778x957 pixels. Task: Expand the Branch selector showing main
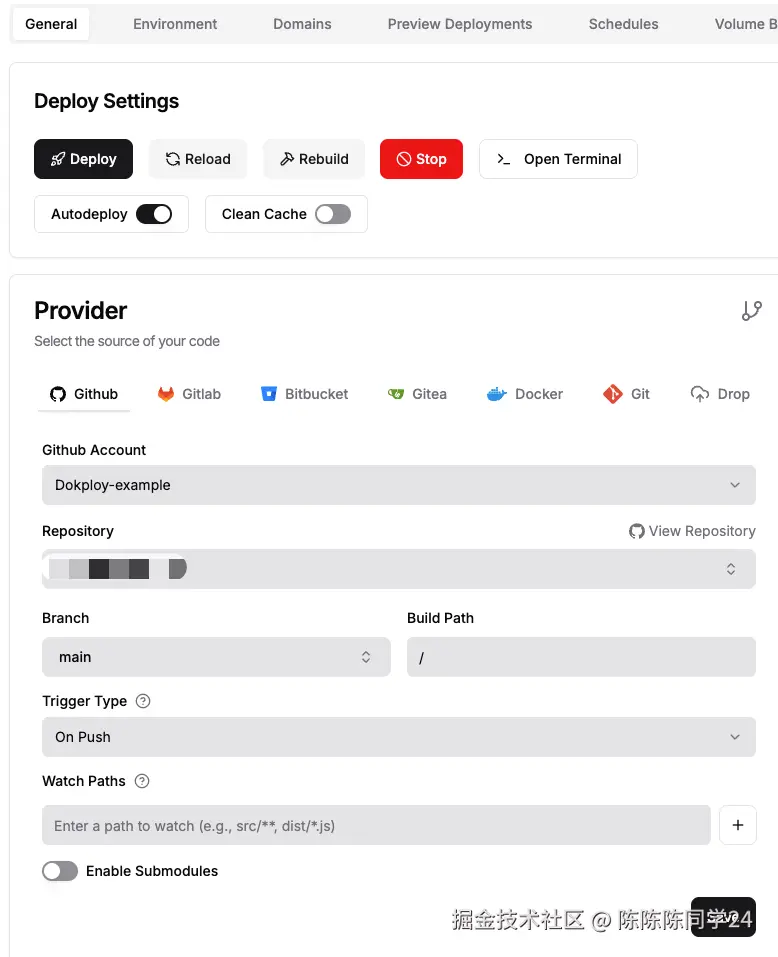216,657
